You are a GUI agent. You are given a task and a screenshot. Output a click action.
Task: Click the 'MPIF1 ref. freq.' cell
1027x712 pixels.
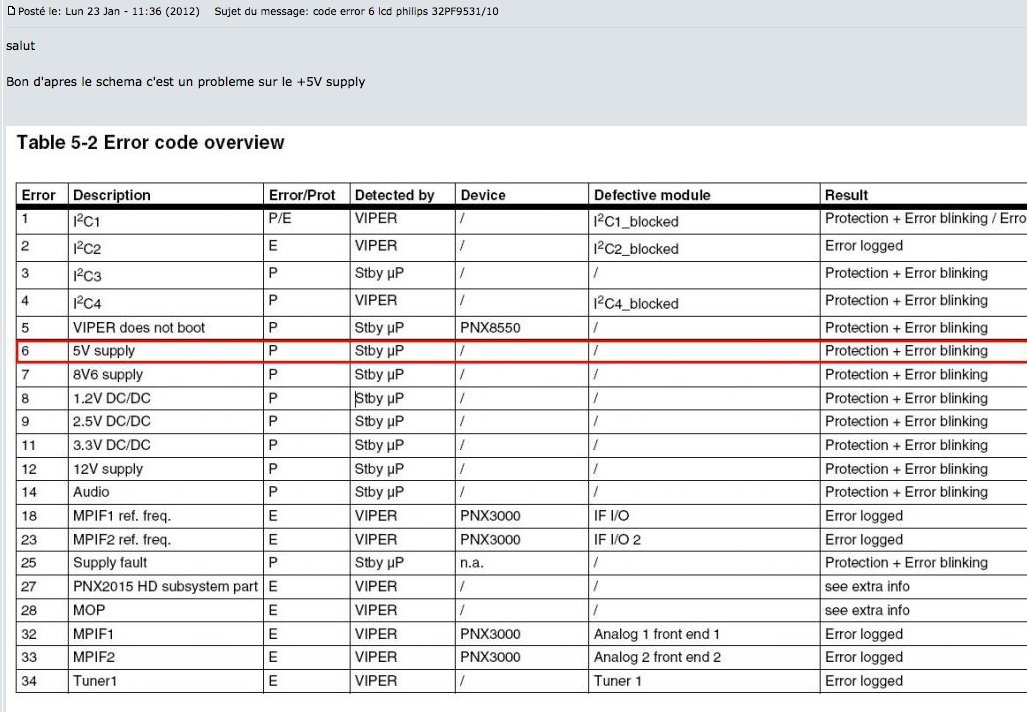point(122,516)
